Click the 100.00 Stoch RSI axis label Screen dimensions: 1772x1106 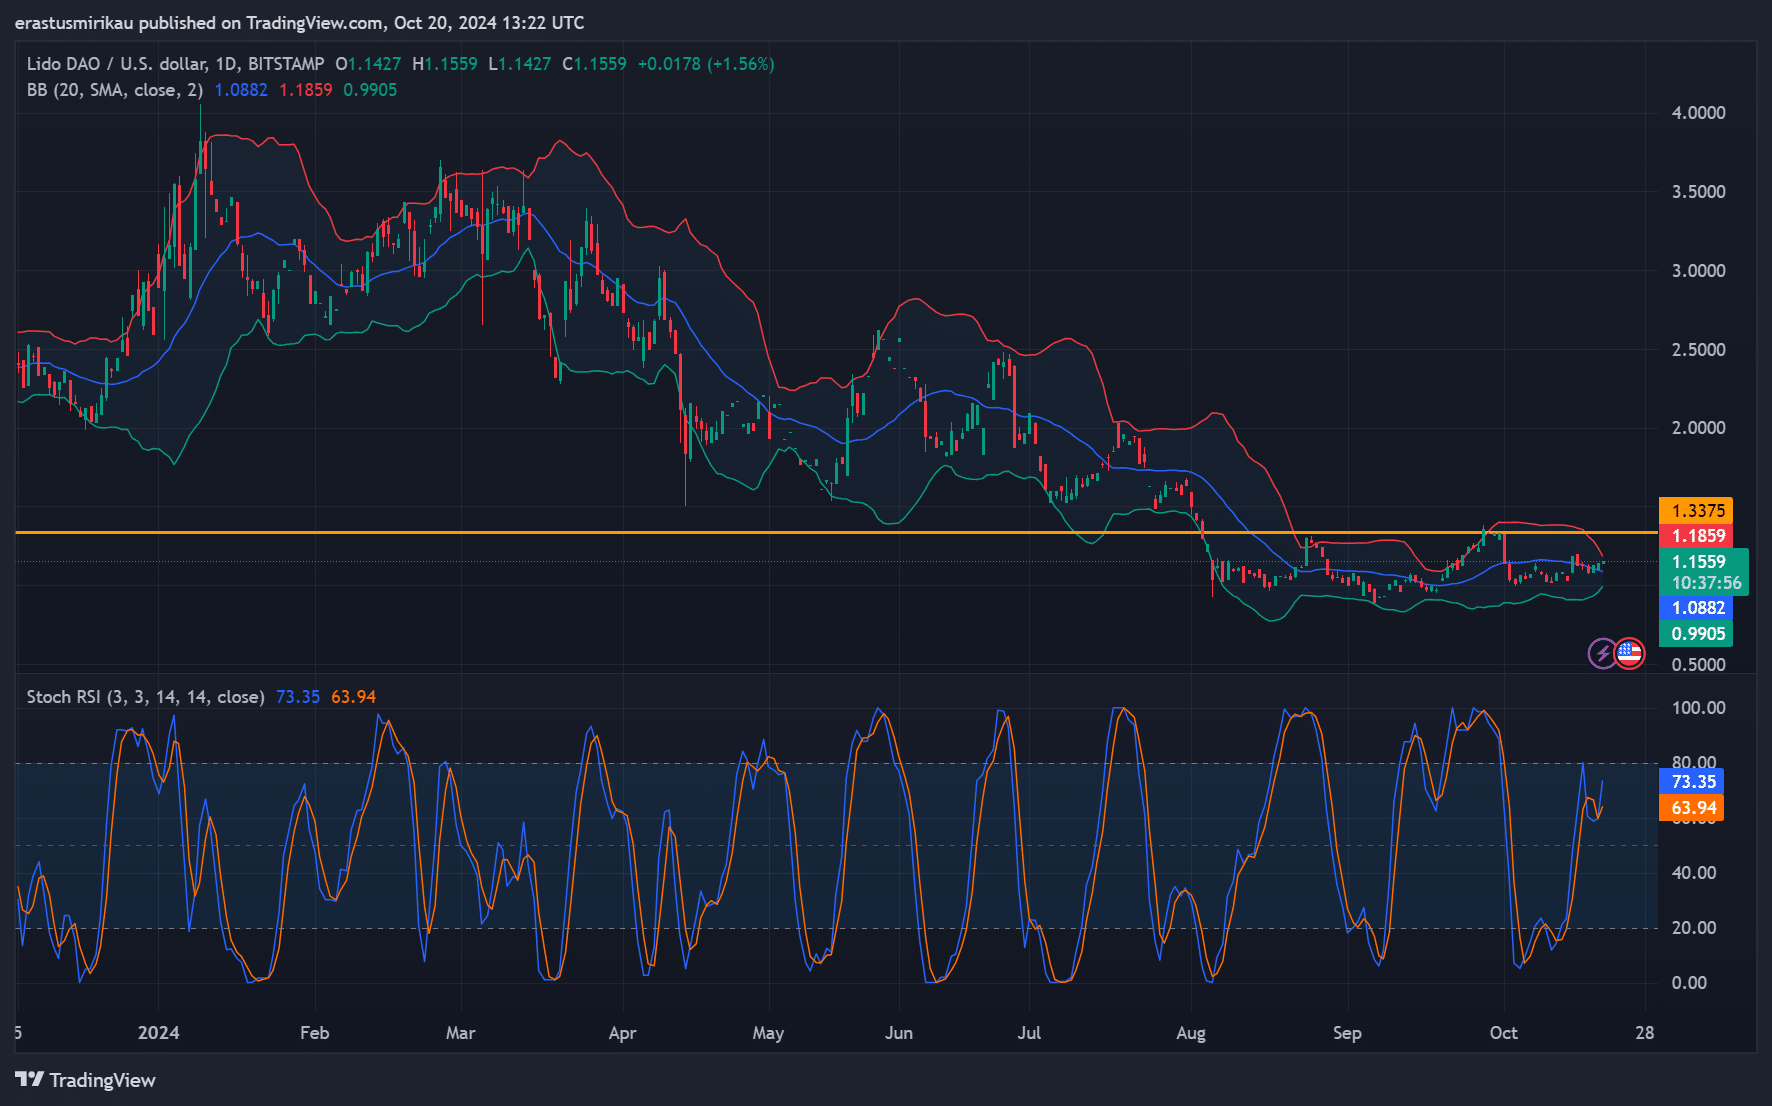tap(1699, 708)
